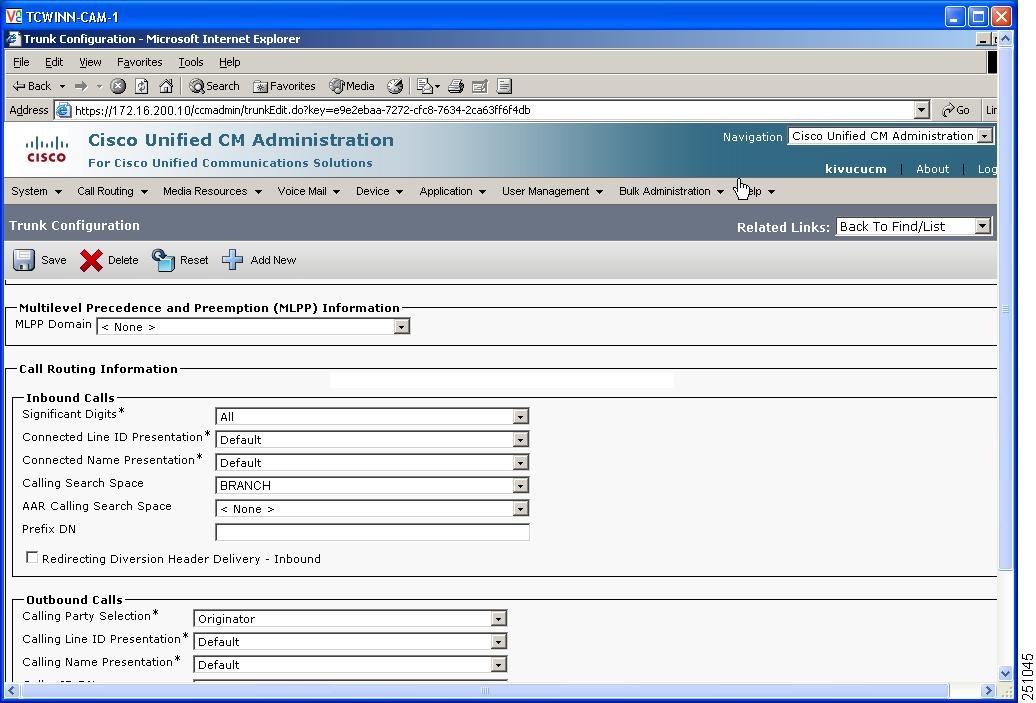This screenshot has width=1036, height=703.
Task: Click the Home icon in IE toolbar
Action: coord(166,86)
